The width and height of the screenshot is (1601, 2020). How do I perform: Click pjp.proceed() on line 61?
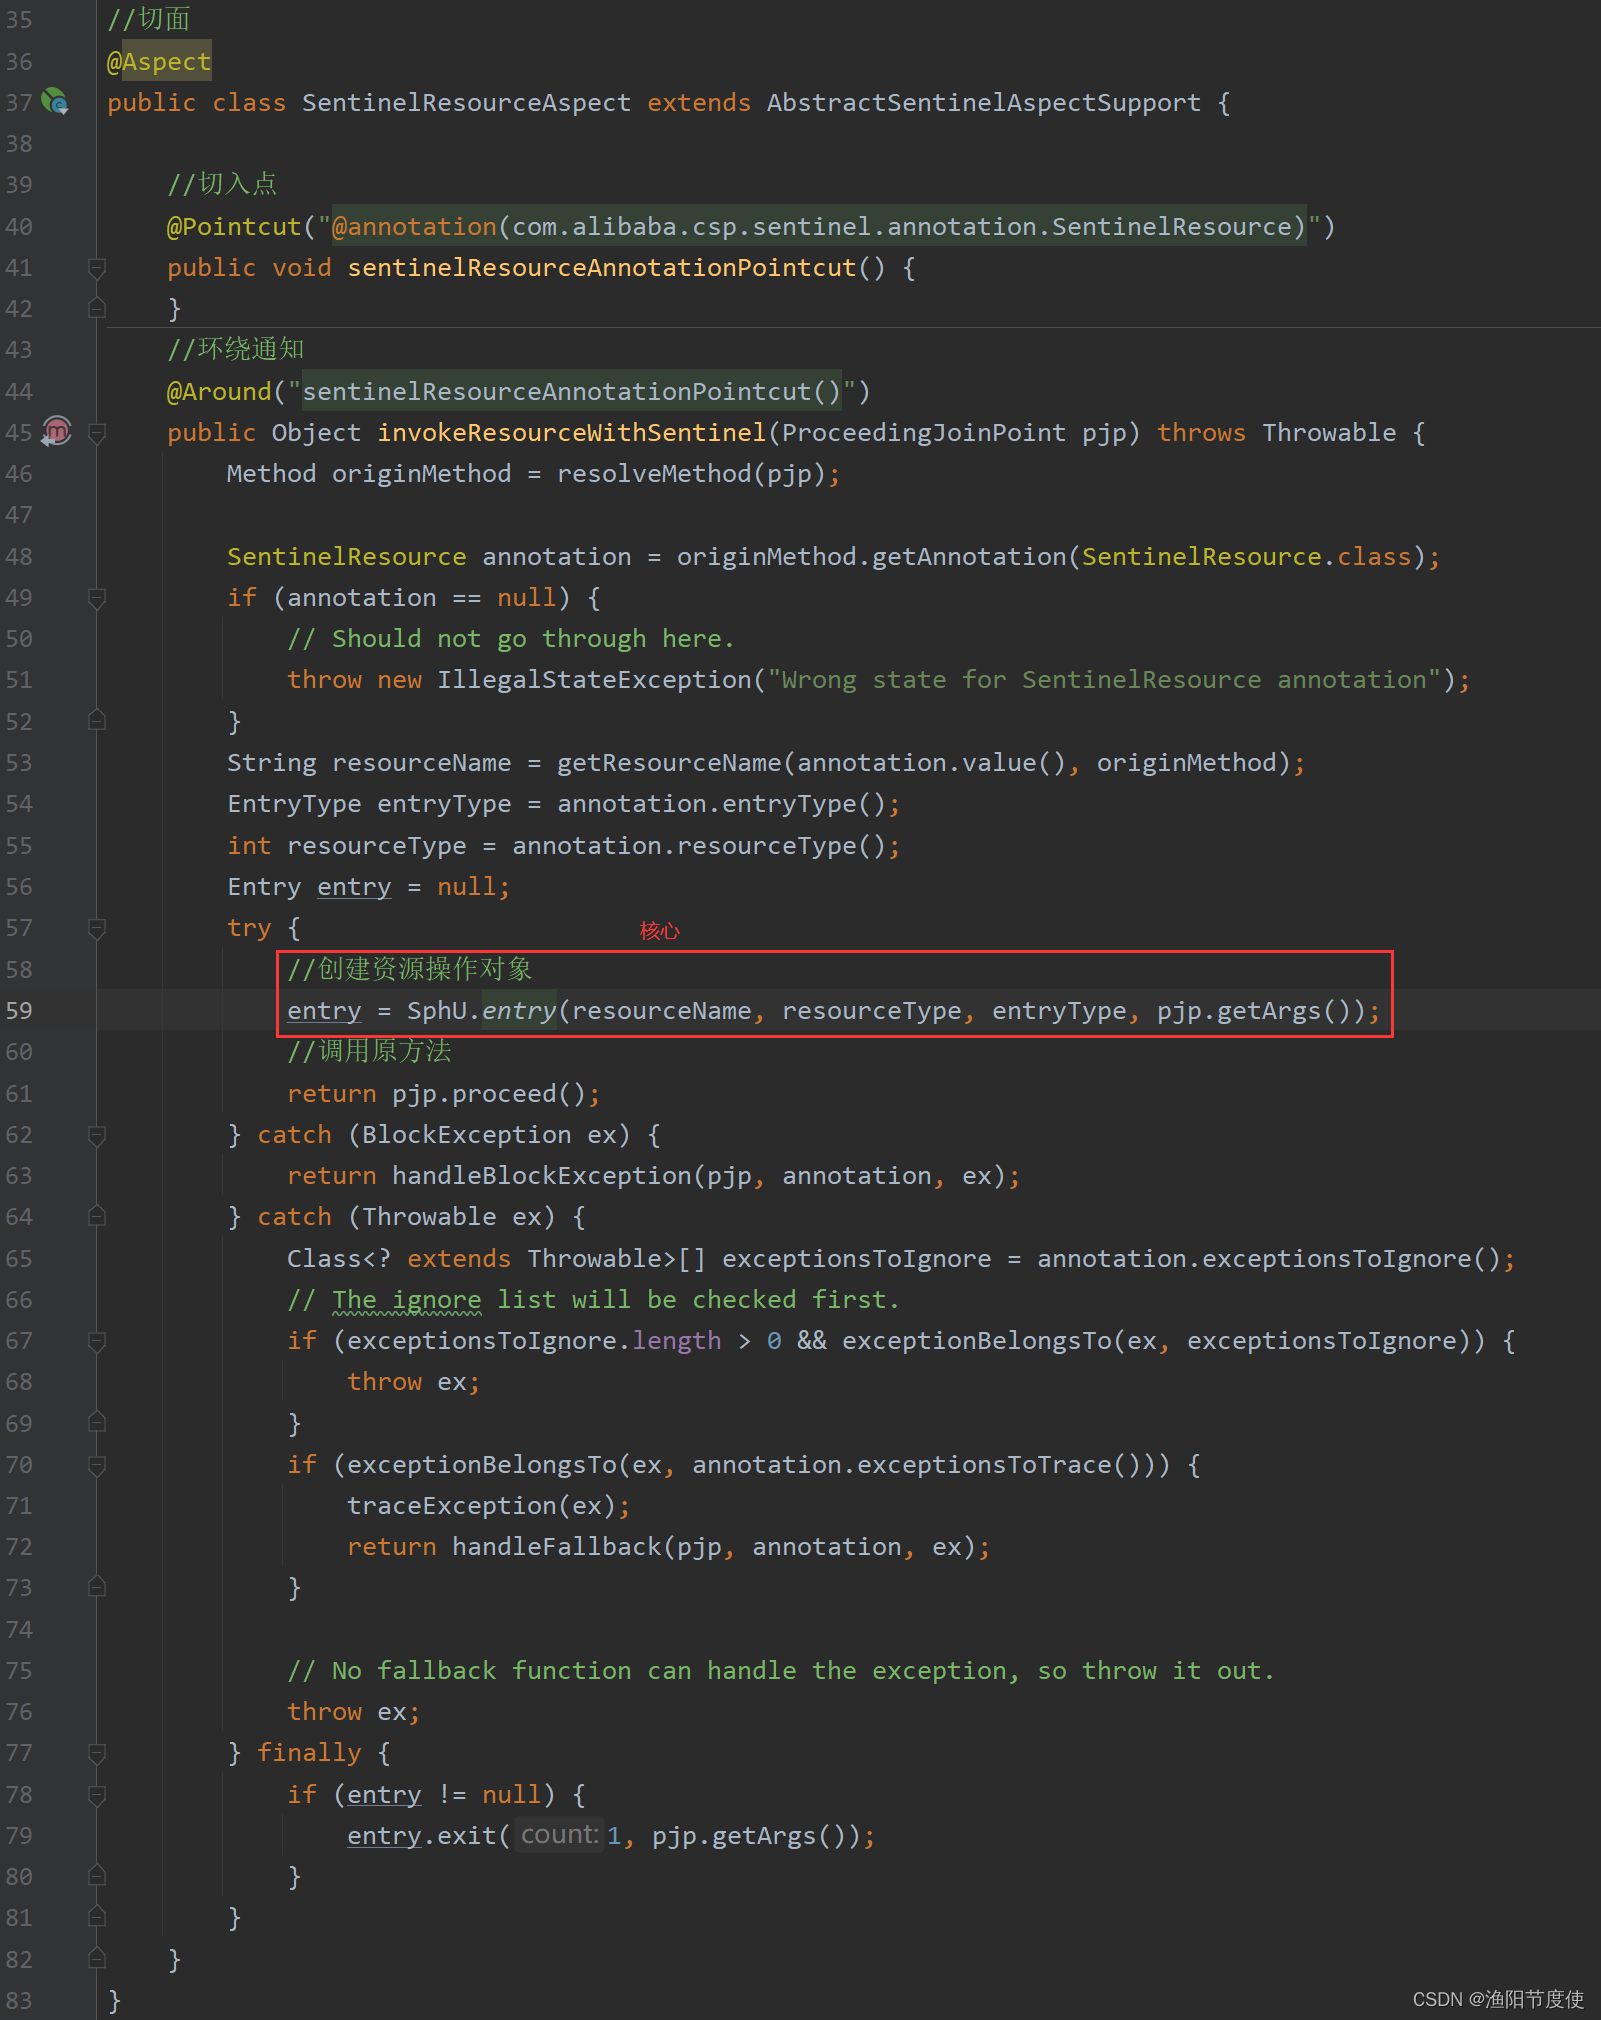(x=489, y=1094)
